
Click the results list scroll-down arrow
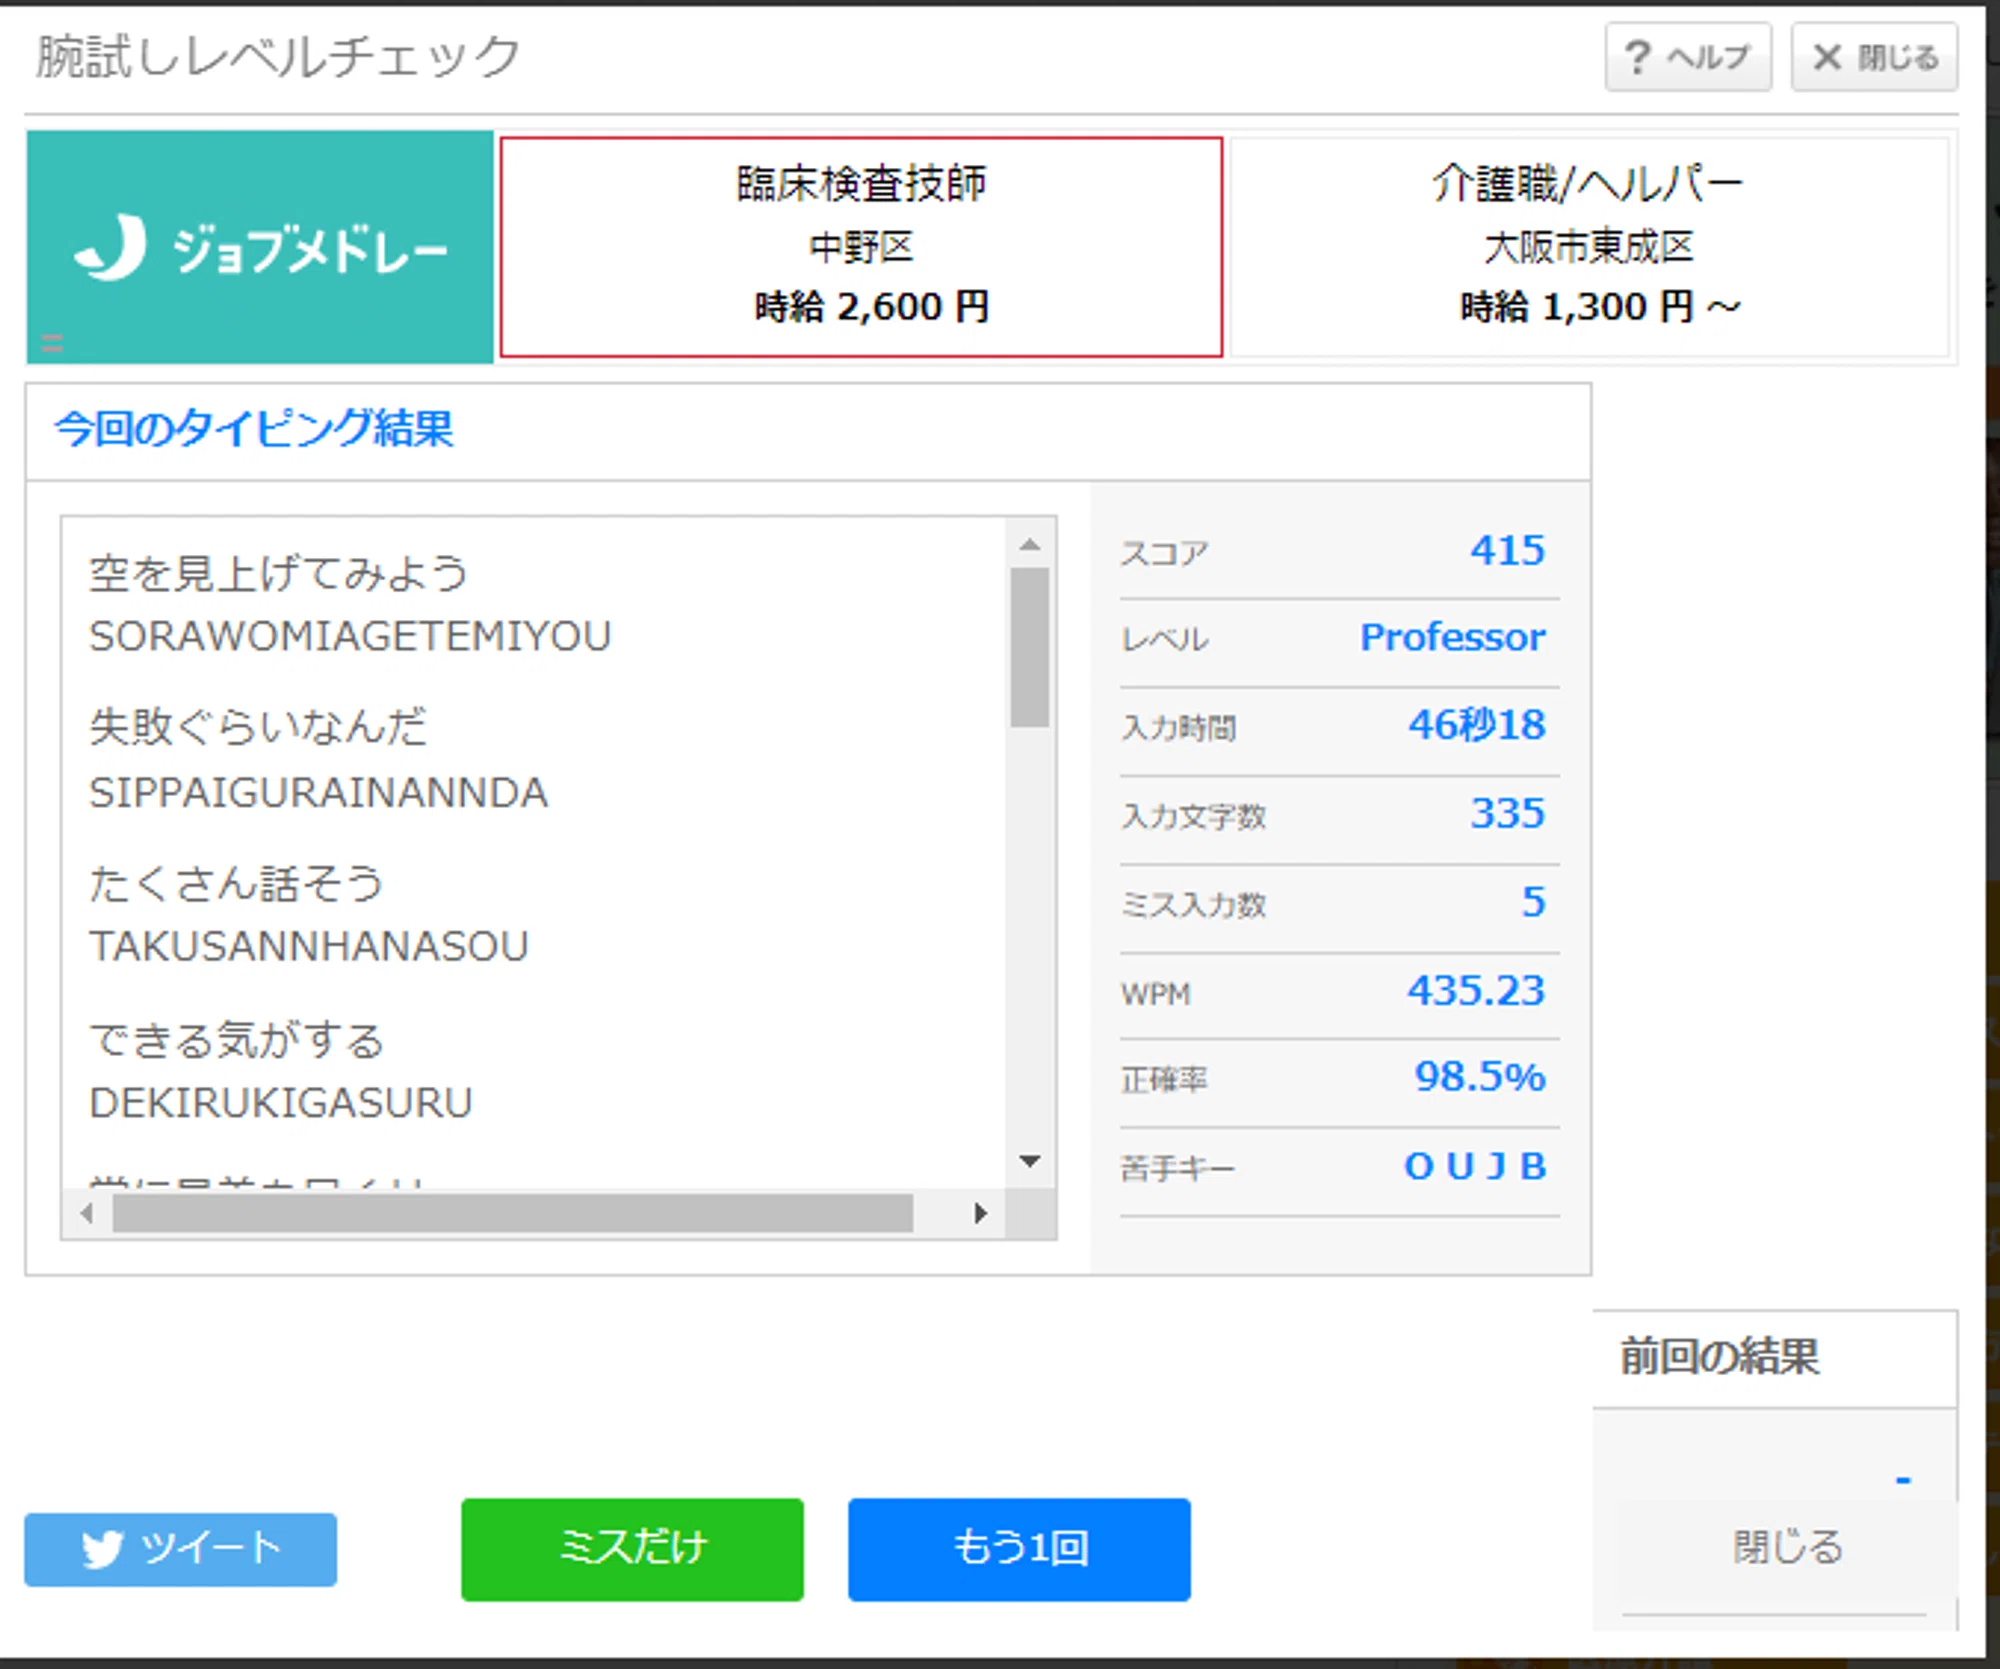(x=1030, y=1161)
